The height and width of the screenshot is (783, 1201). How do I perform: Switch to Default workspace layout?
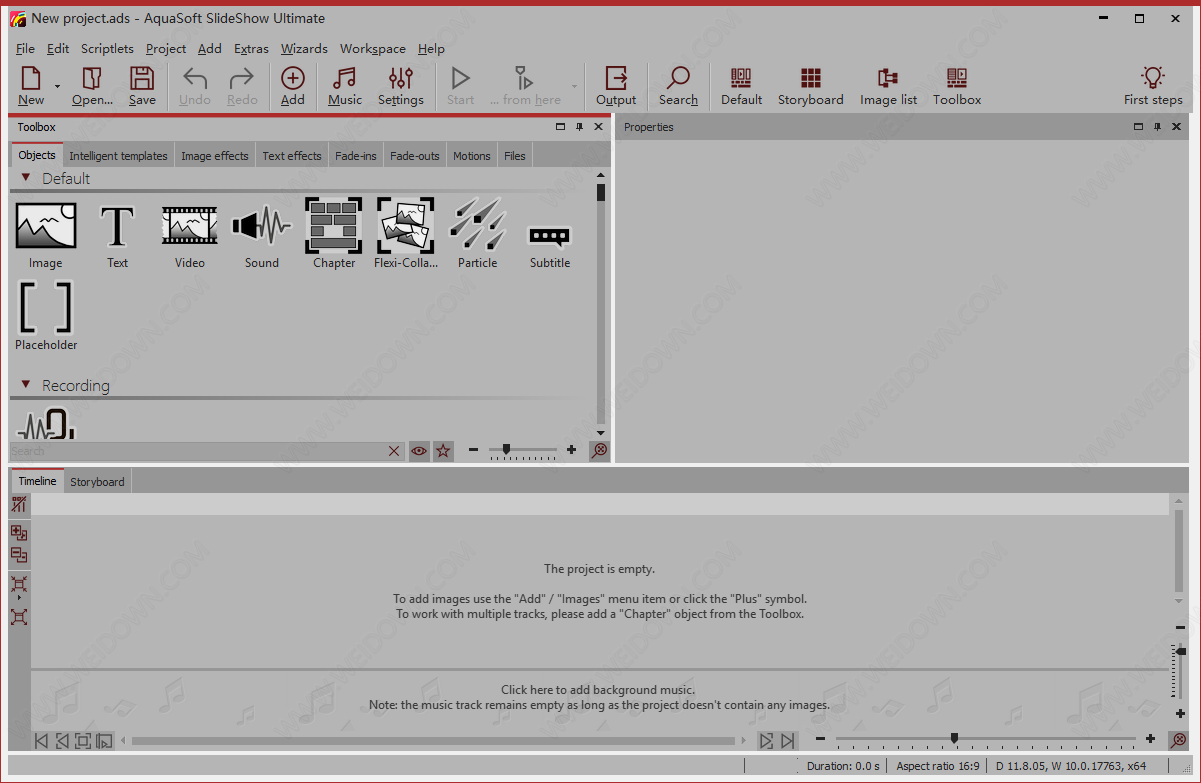pyautogui.click(x=741, y=86)
